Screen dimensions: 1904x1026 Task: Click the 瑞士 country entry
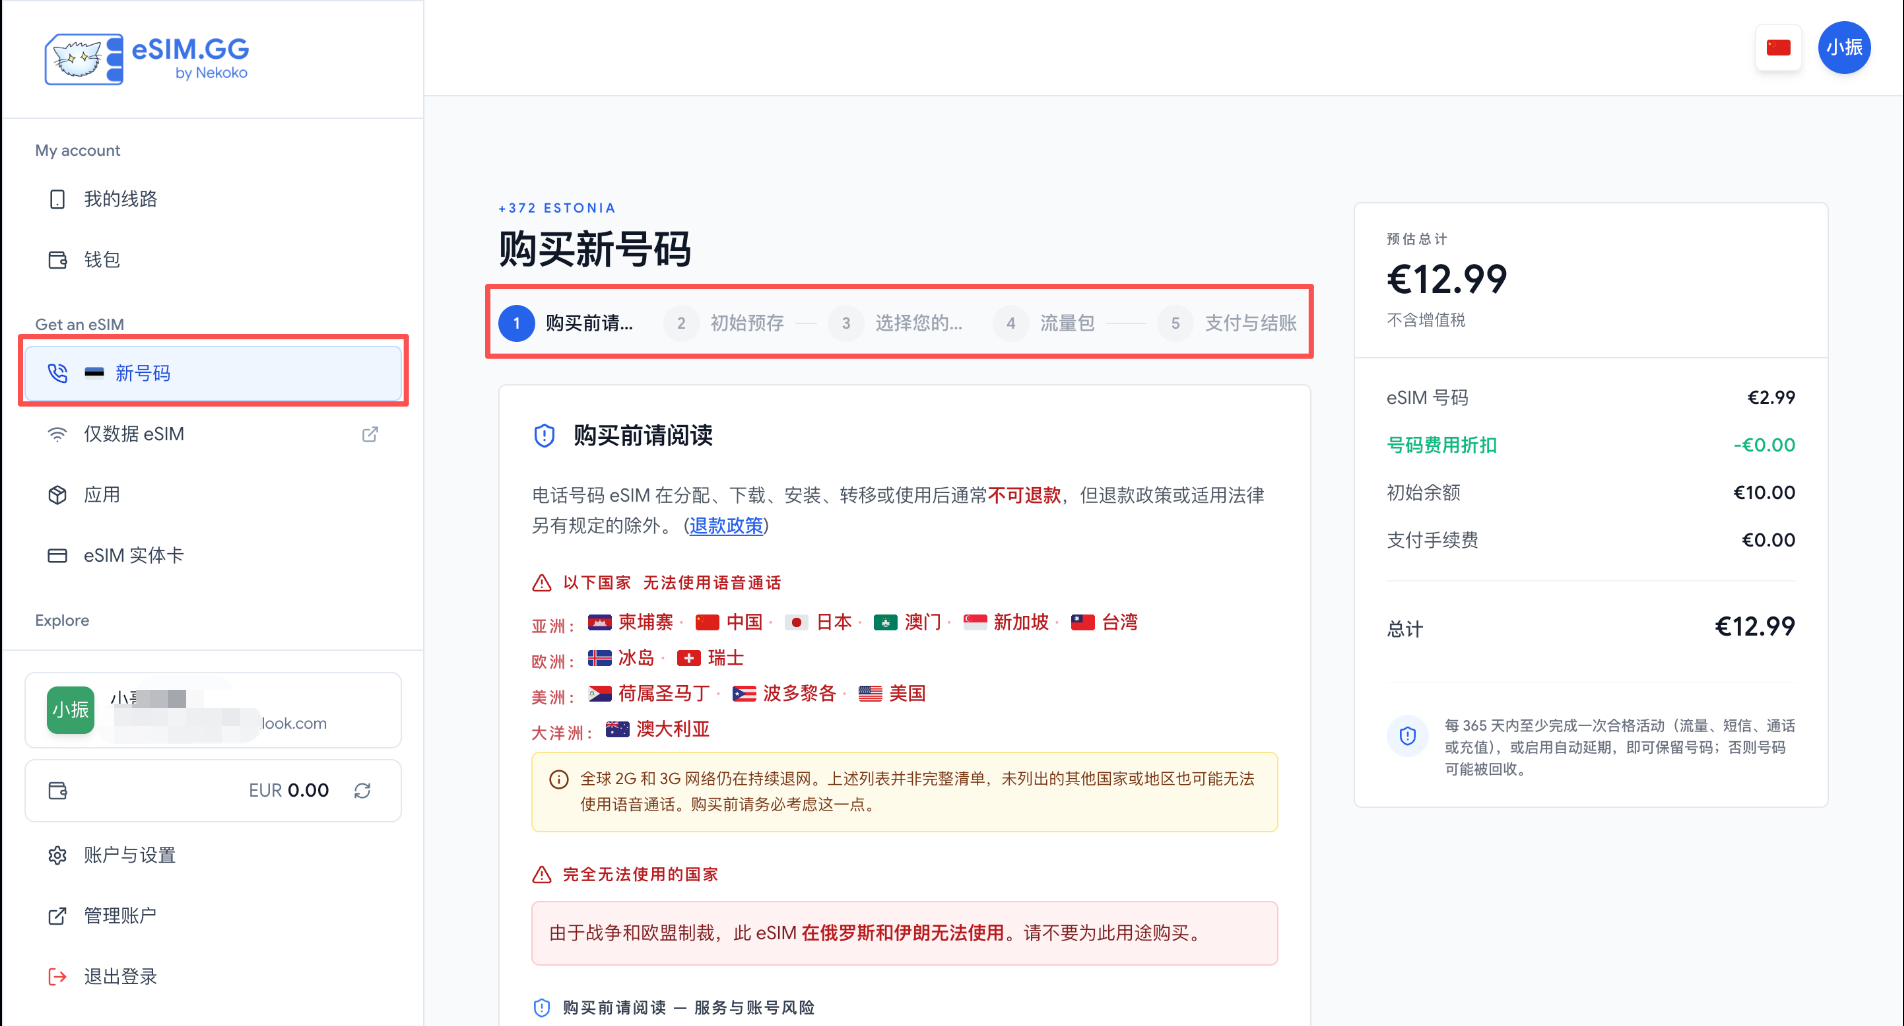(x=710, y=658)
